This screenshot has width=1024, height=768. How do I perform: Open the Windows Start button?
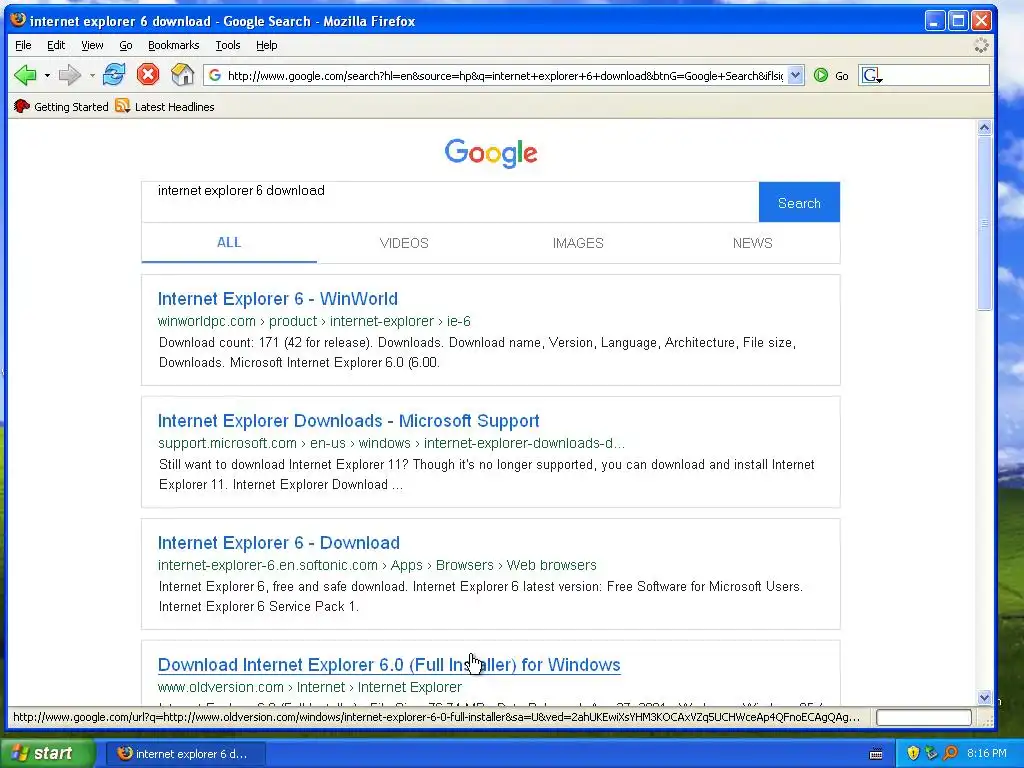(47, 753)
